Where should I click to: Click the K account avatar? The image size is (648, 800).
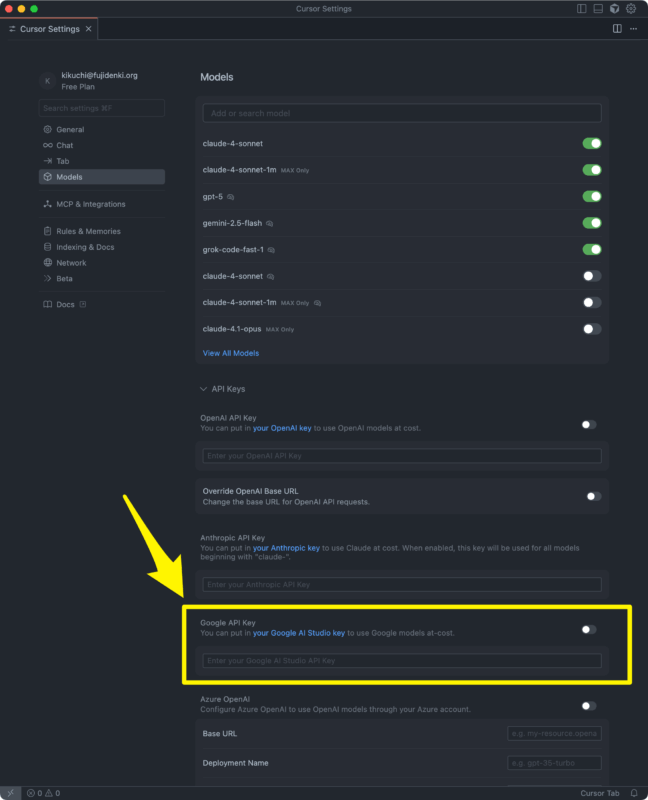click(x=47, y=81)
